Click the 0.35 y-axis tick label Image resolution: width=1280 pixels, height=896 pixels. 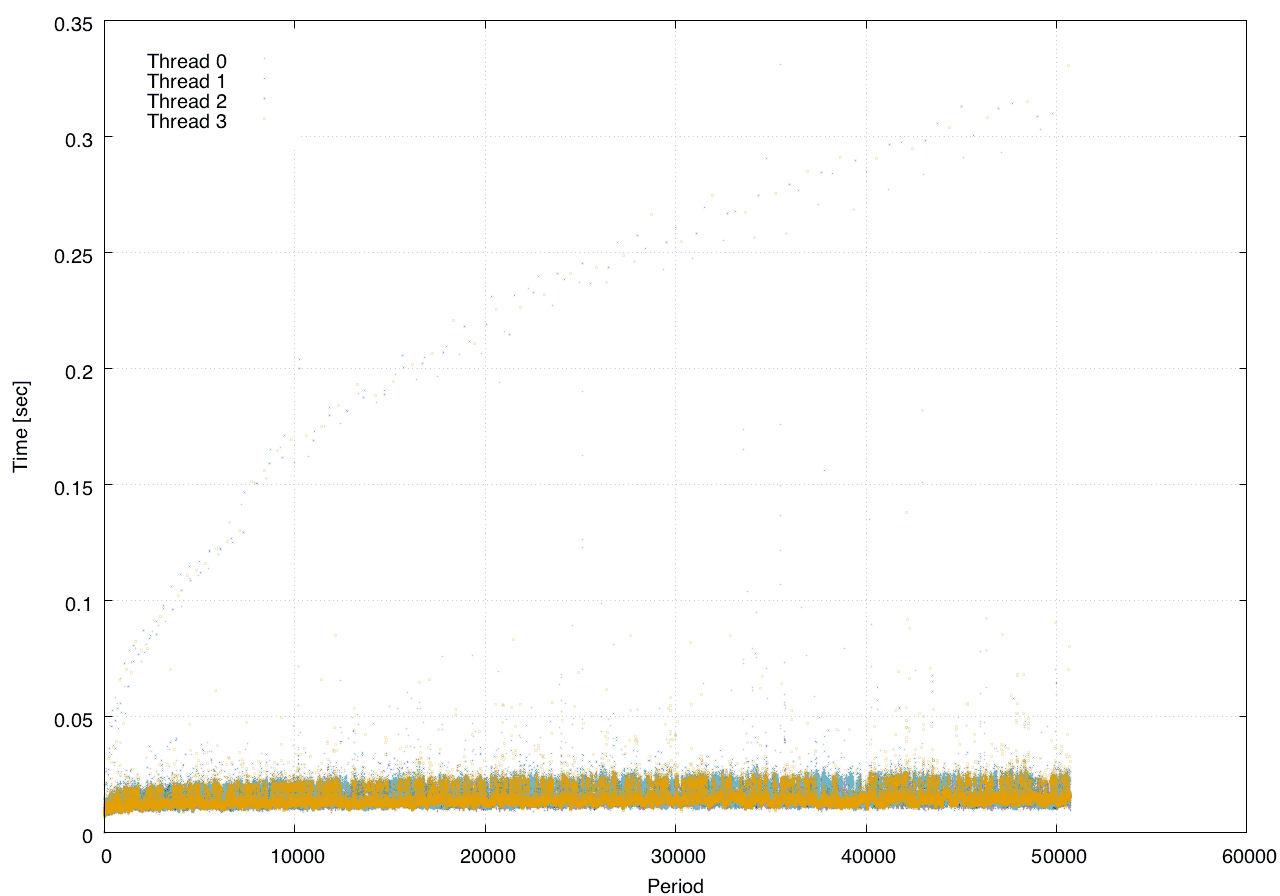click(72, 22)
